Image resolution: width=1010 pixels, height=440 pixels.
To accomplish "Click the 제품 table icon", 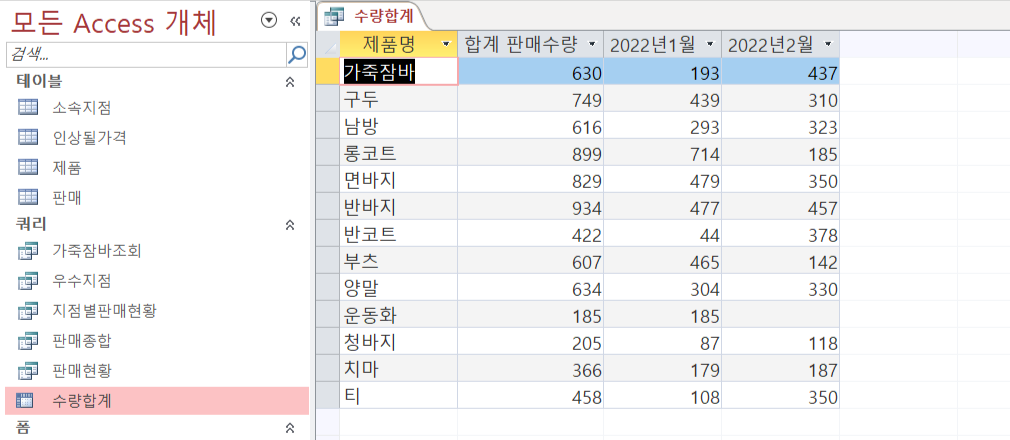I will point(28,168).
